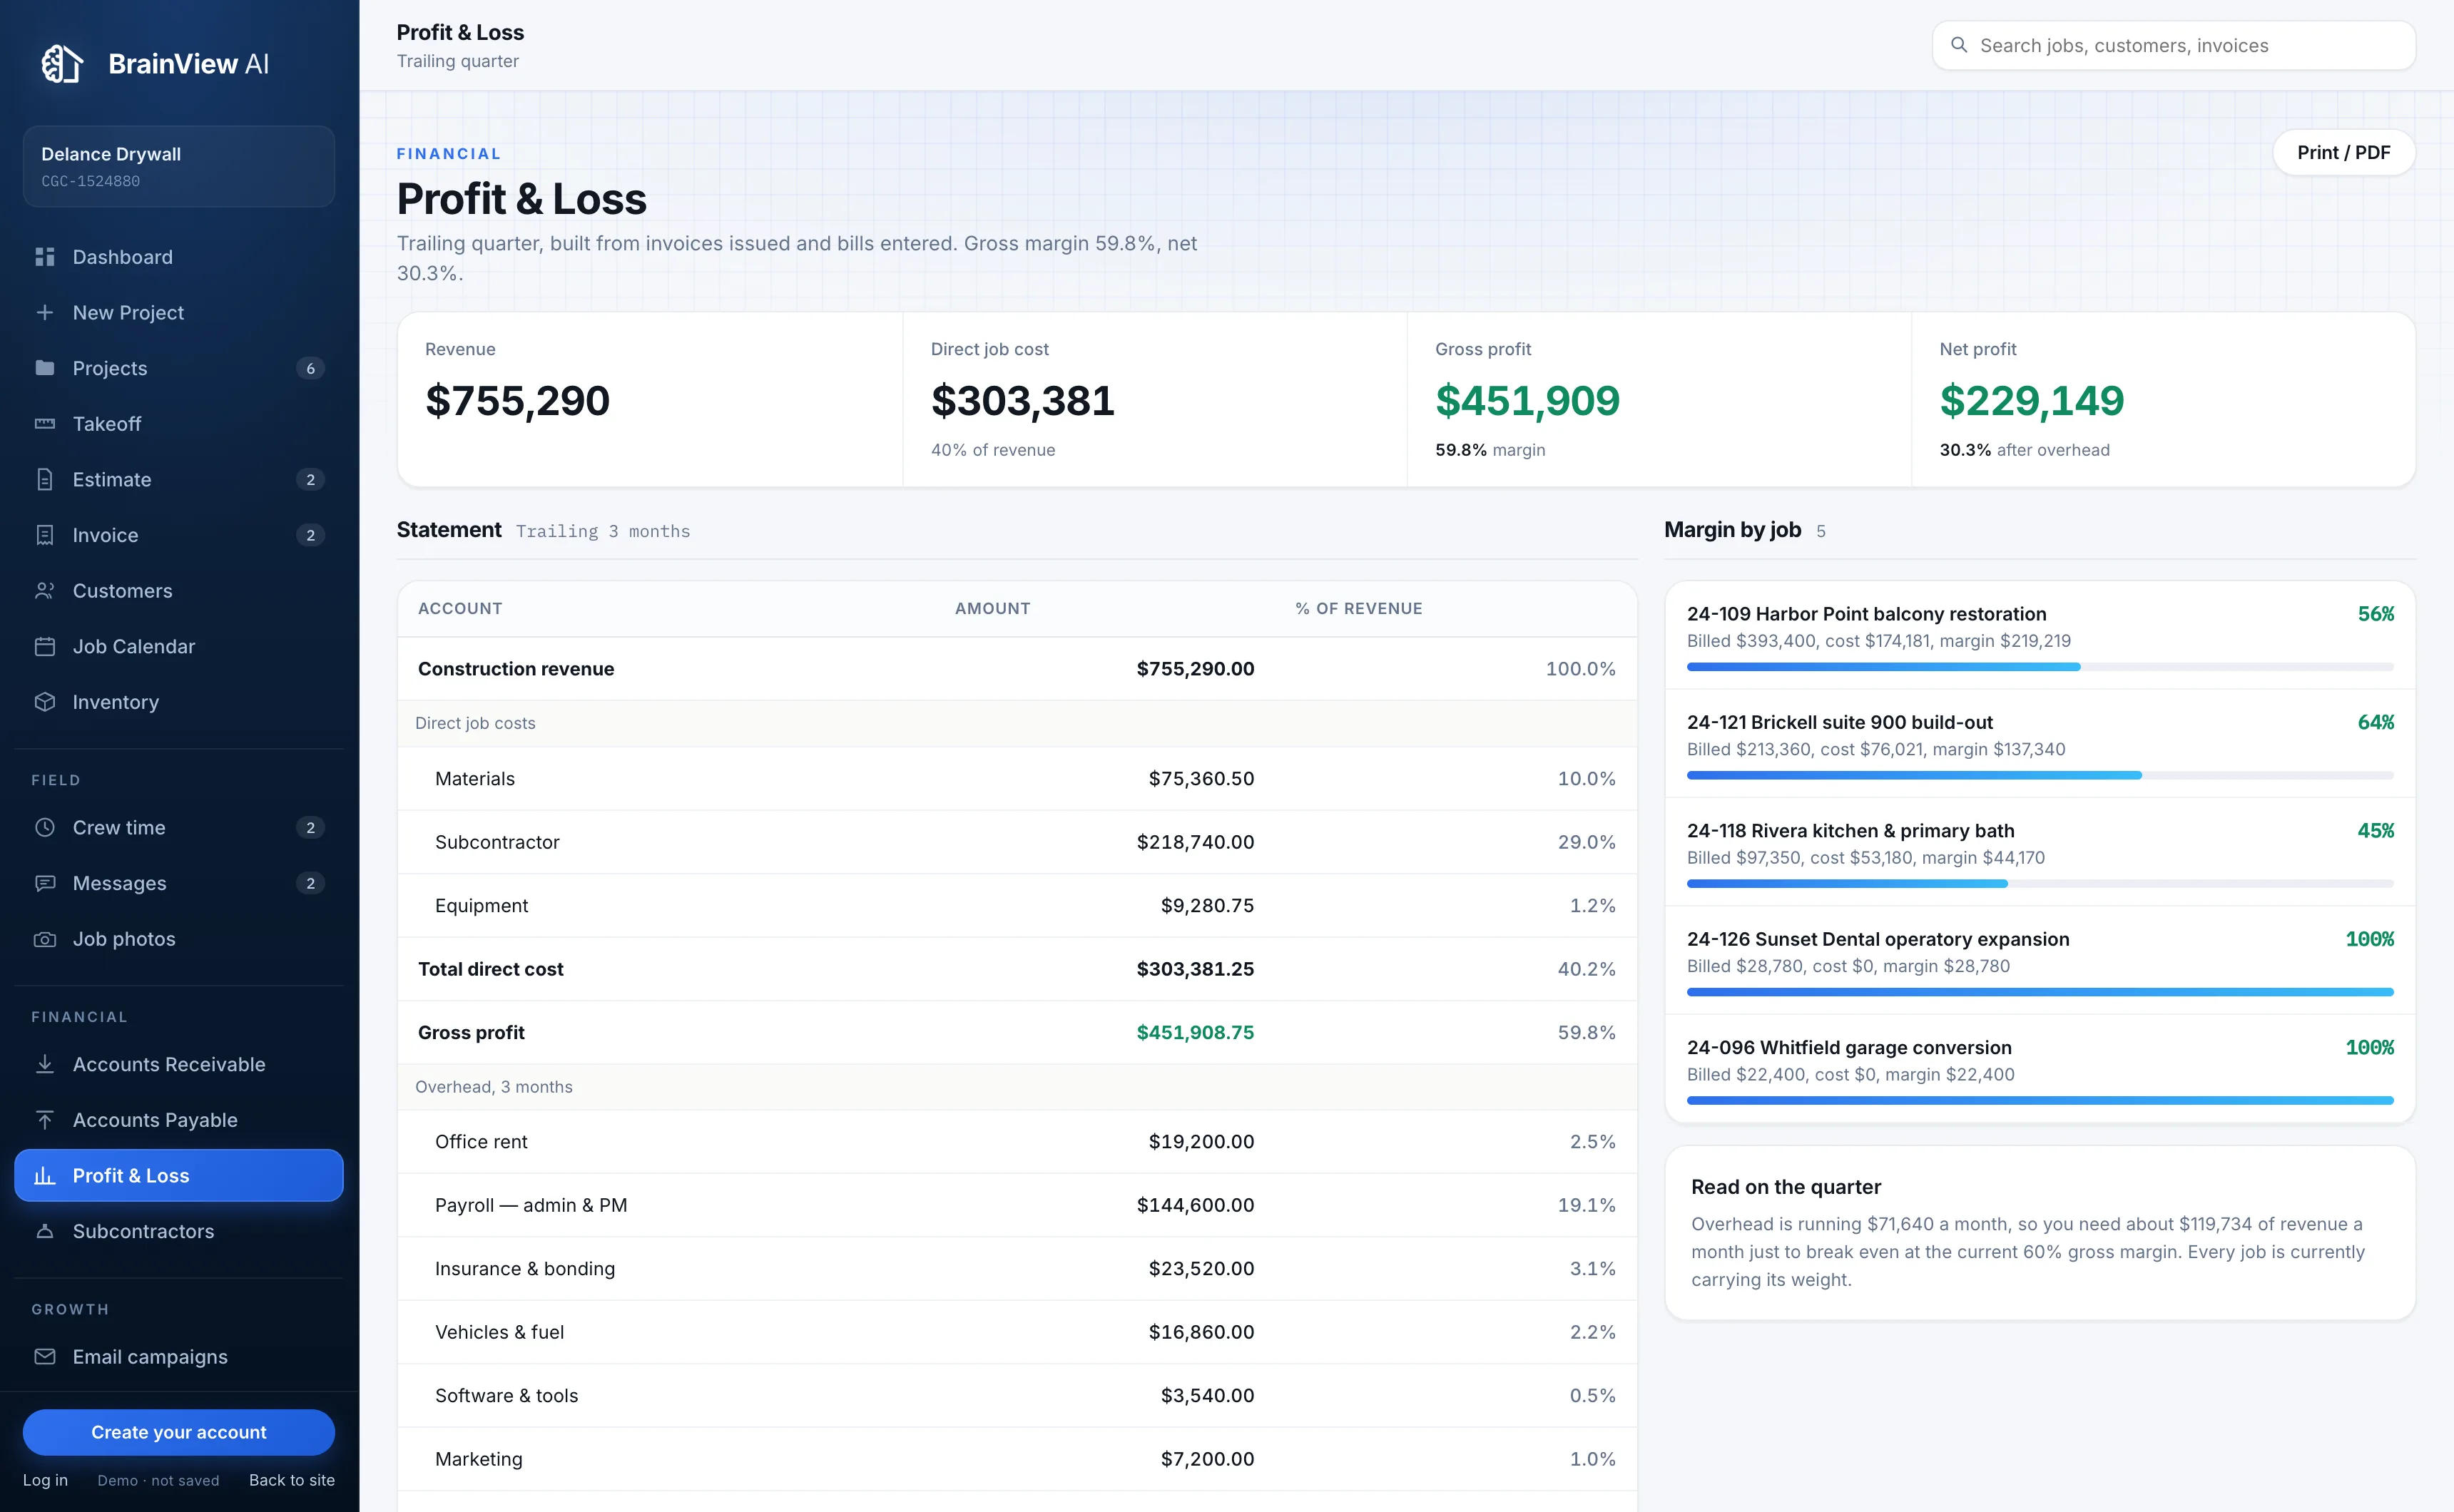Click the Crew time clock icon
This screenshot has height=1512, width=2454.
click(x=45, y=828)
